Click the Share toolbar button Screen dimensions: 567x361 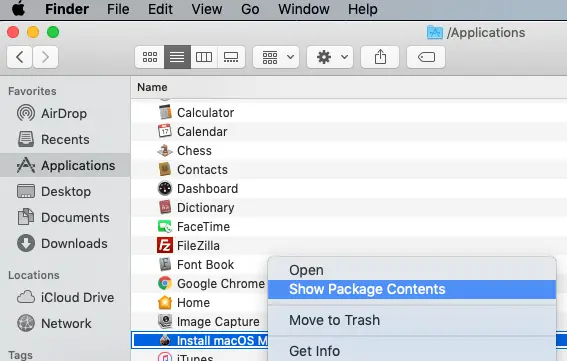point(380,57)
